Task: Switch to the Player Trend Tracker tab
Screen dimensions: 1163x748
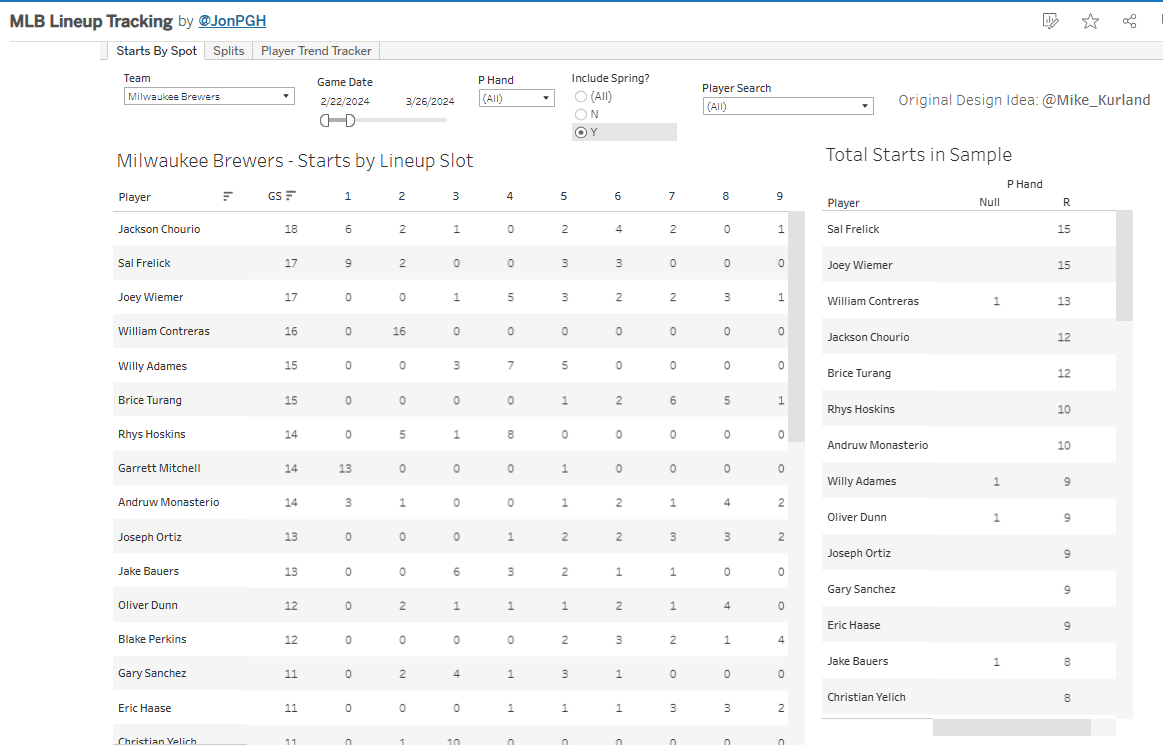Action: (316, 50)
